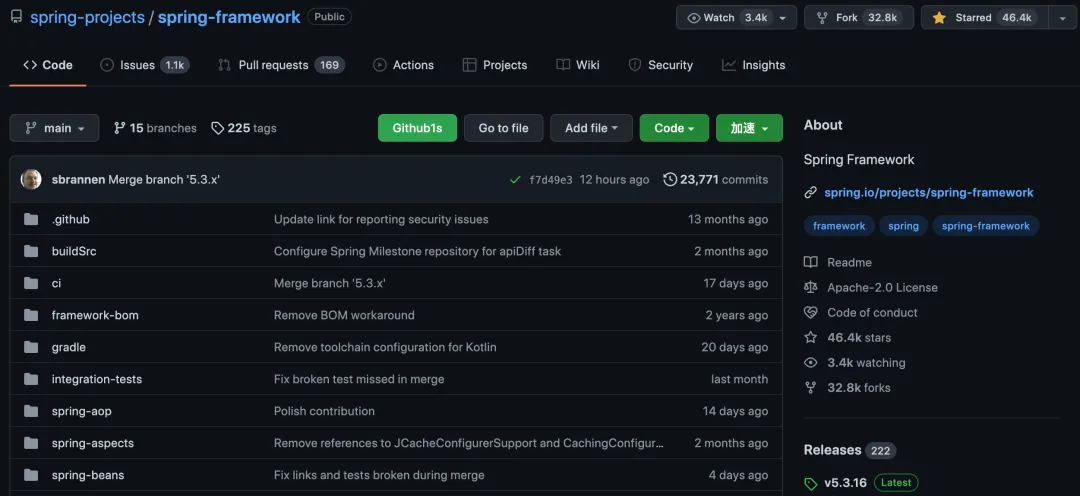The image size is (1080, 496).
Task: Click the tag icon next to 225 tags
Action: pyautogui.click(x=218, y=128)
